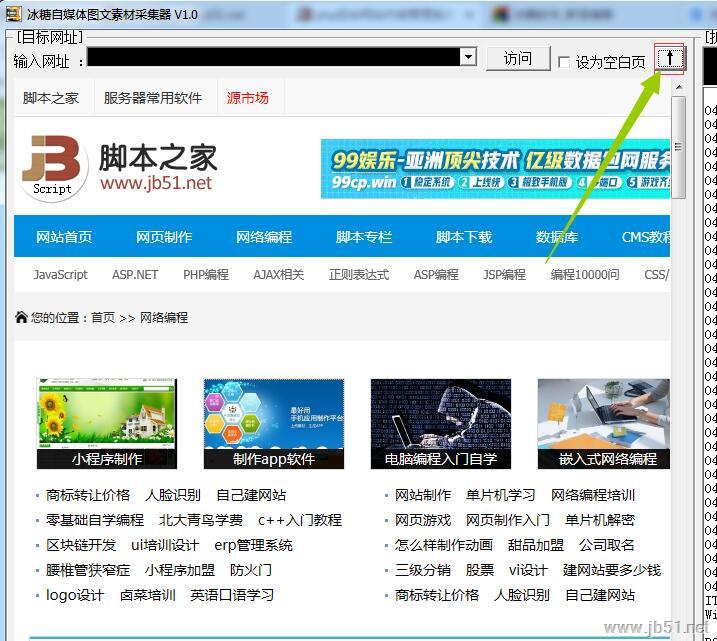The height and width of the screenshot is (641, 717).
Task: Click the logo设计 link
Action: tap(75, 595)
